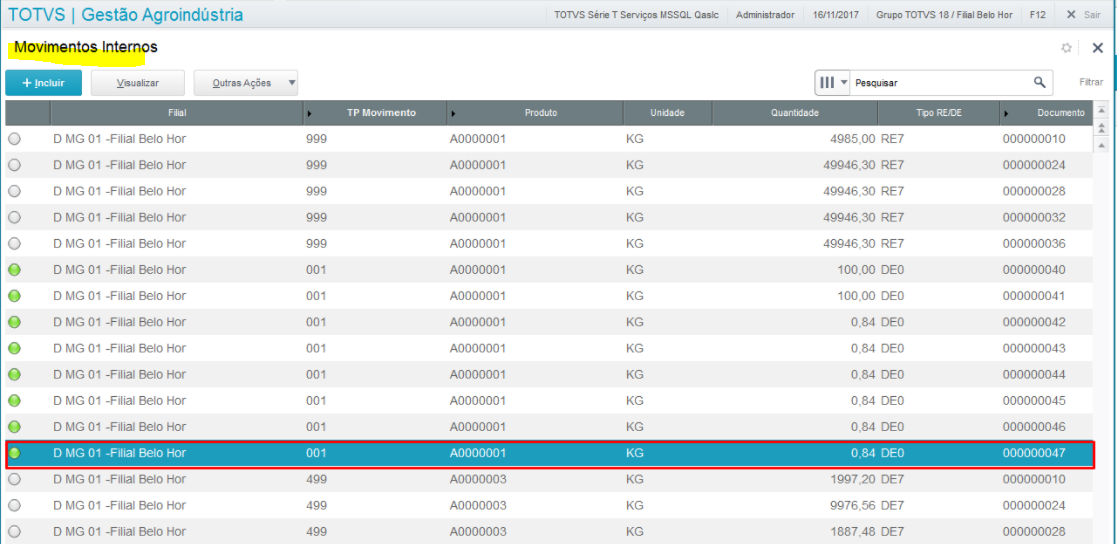Click the Filtrar link

coord(1091,83)
